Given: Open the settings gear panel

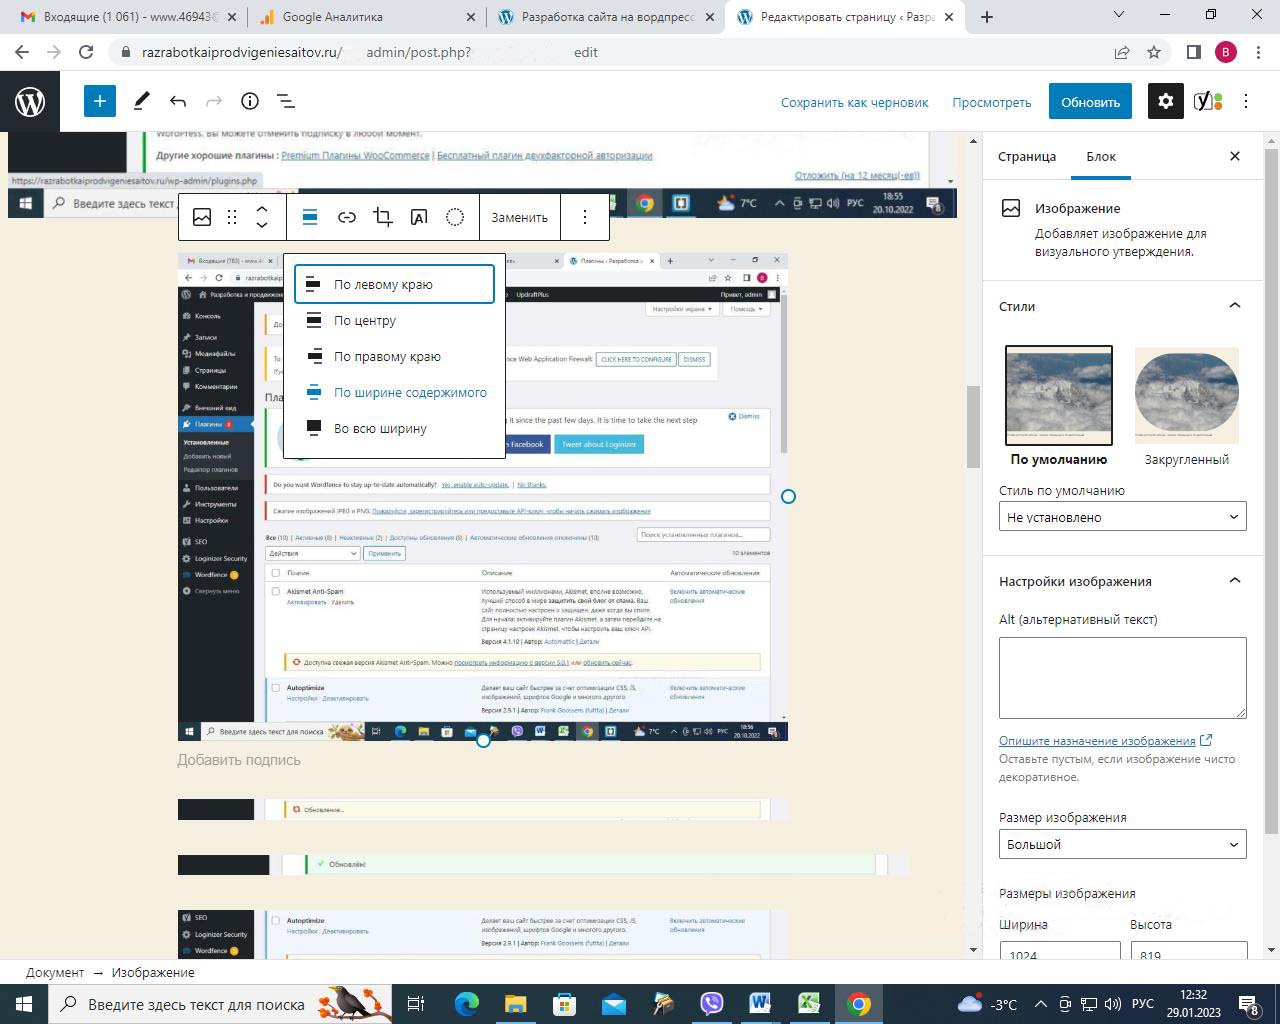Looking at the screenshot, I should pyautogui.click(x=1165, y=101).
